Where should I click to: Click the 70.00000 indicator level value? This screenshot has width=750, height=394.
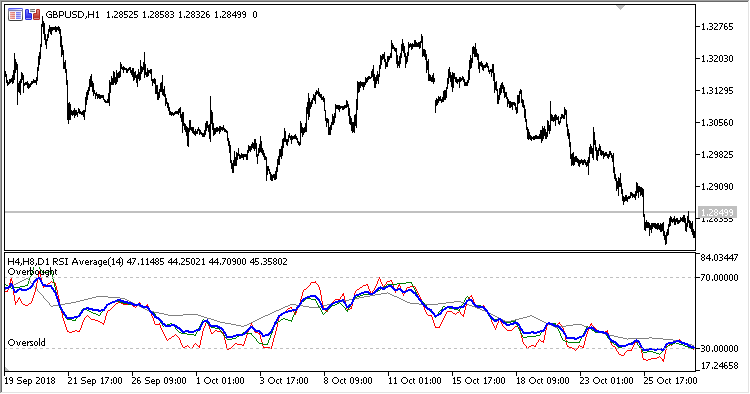click(719, 278)
